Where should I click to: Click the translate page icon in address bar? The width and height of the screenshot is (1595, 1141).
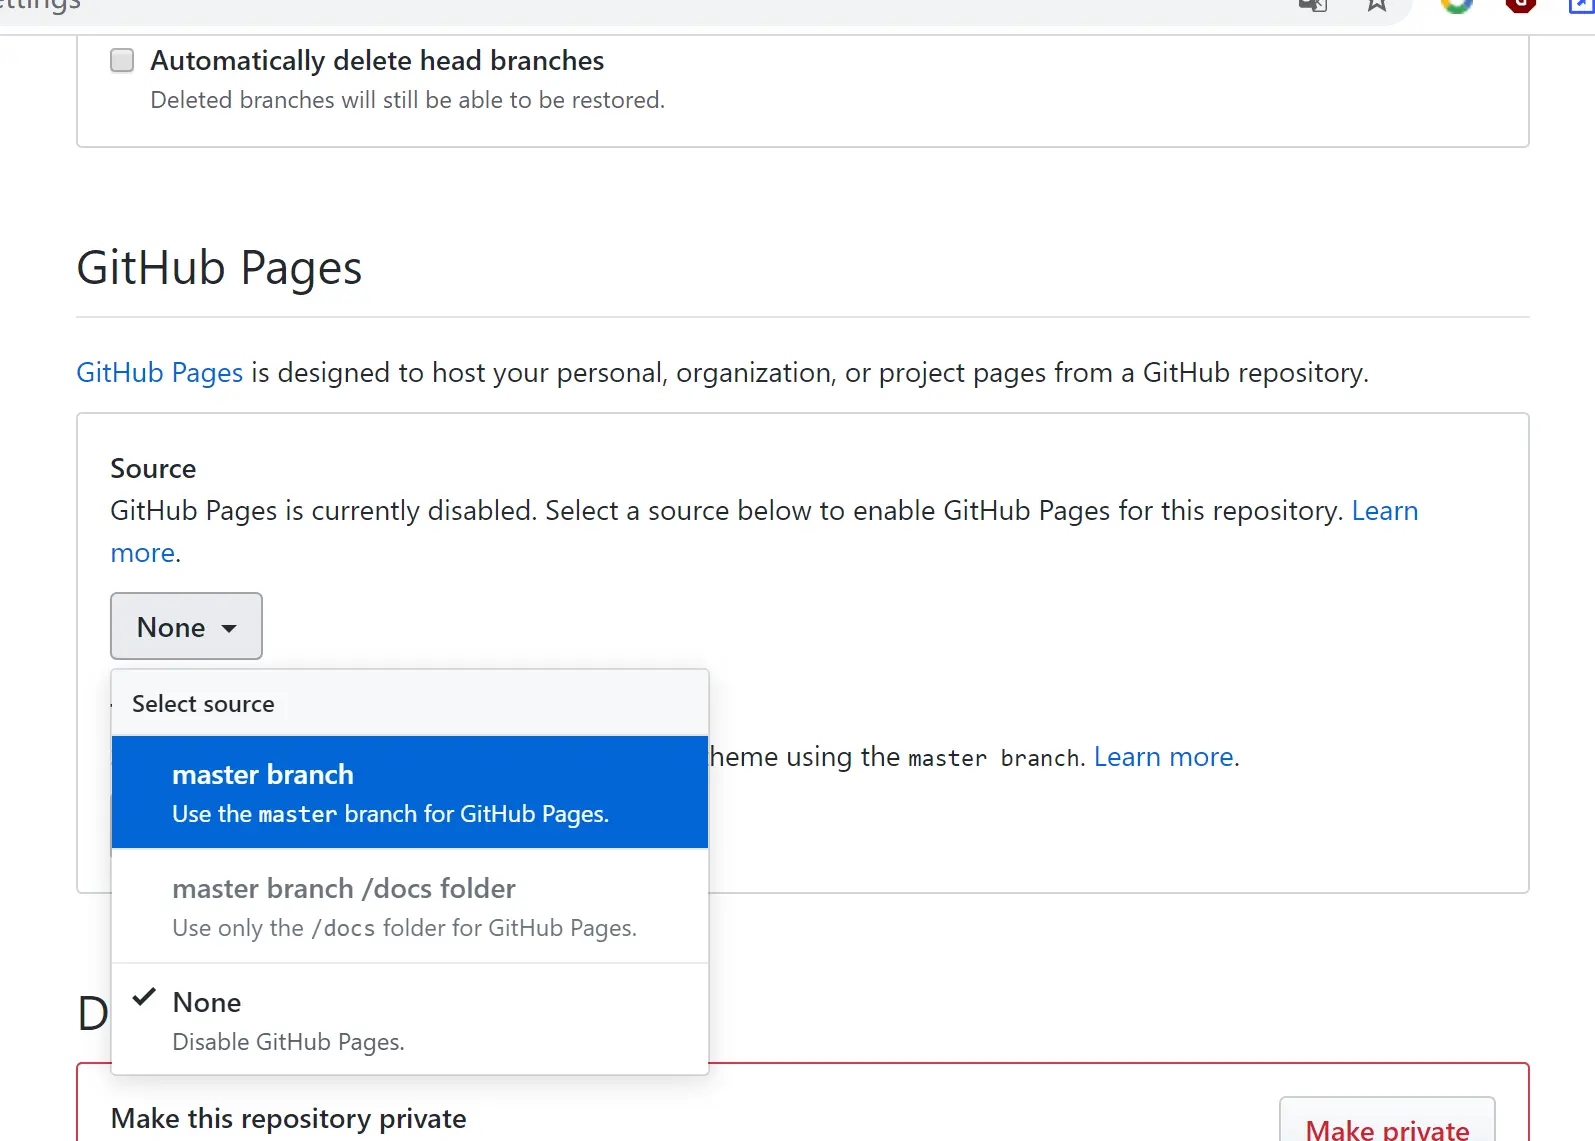[1312, 5]
